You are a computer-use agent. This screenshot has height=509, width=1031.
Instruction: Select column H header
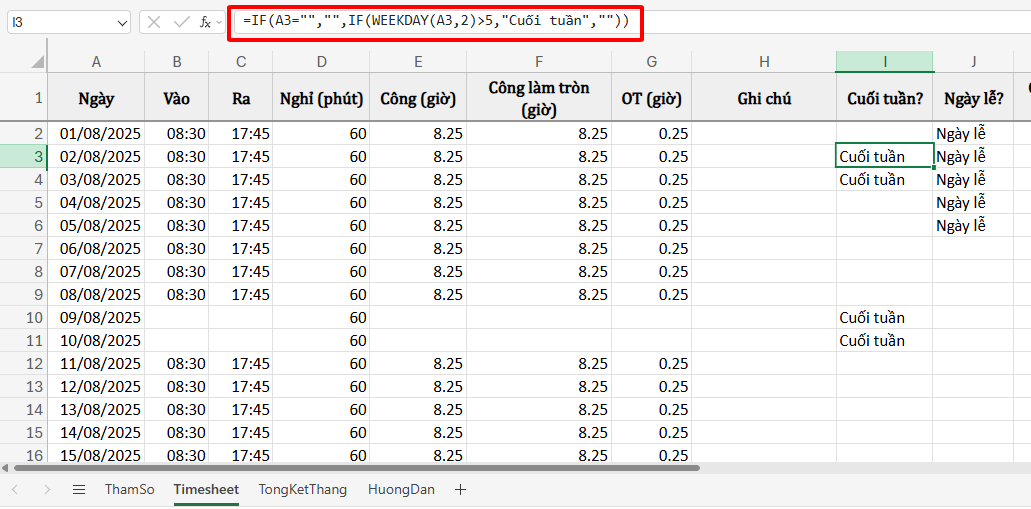tap(764, 62)
